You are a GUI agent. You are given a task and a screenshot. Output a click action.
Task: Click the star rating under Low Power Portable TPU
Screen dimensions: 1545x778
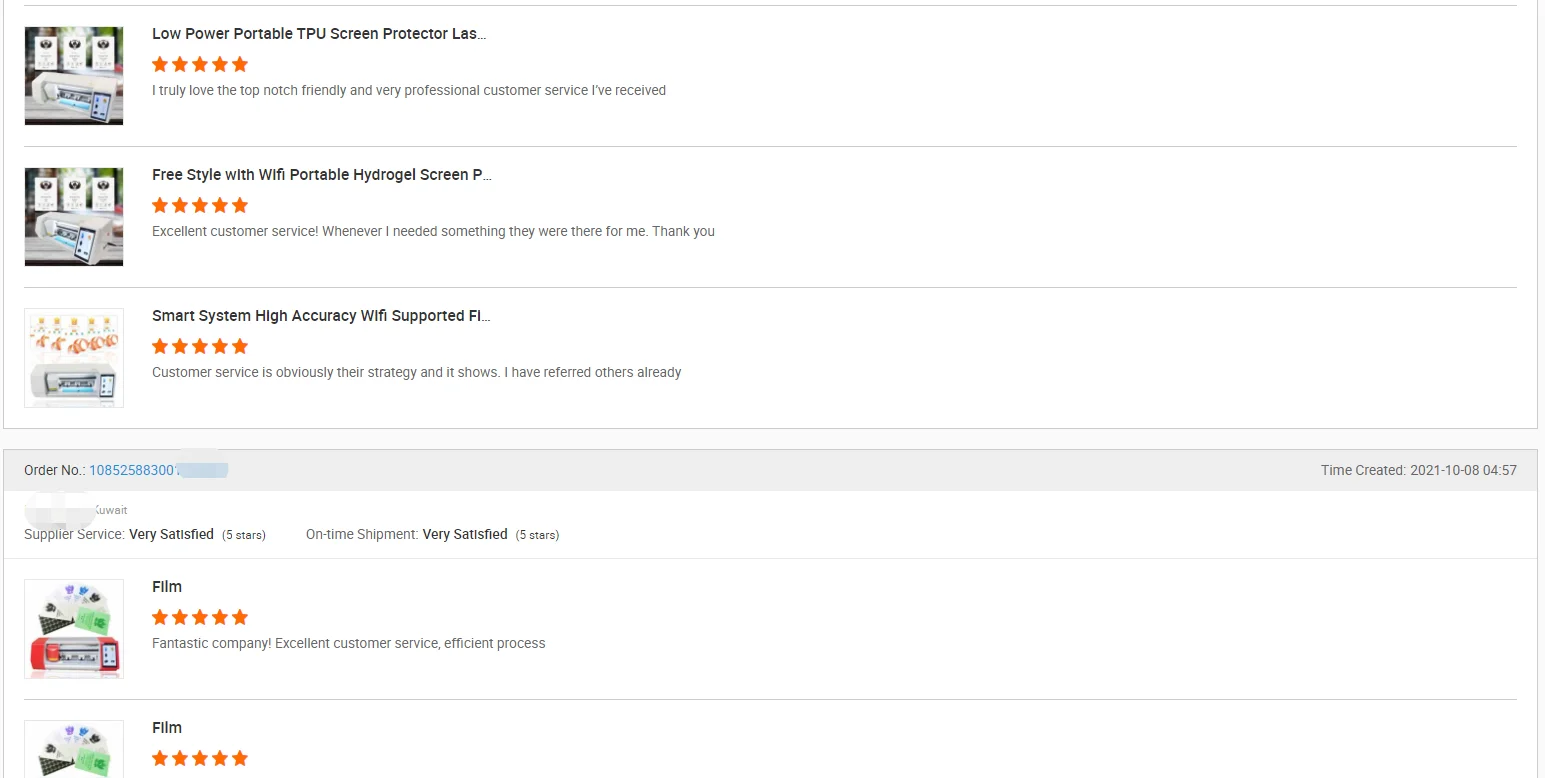(200, 65)
